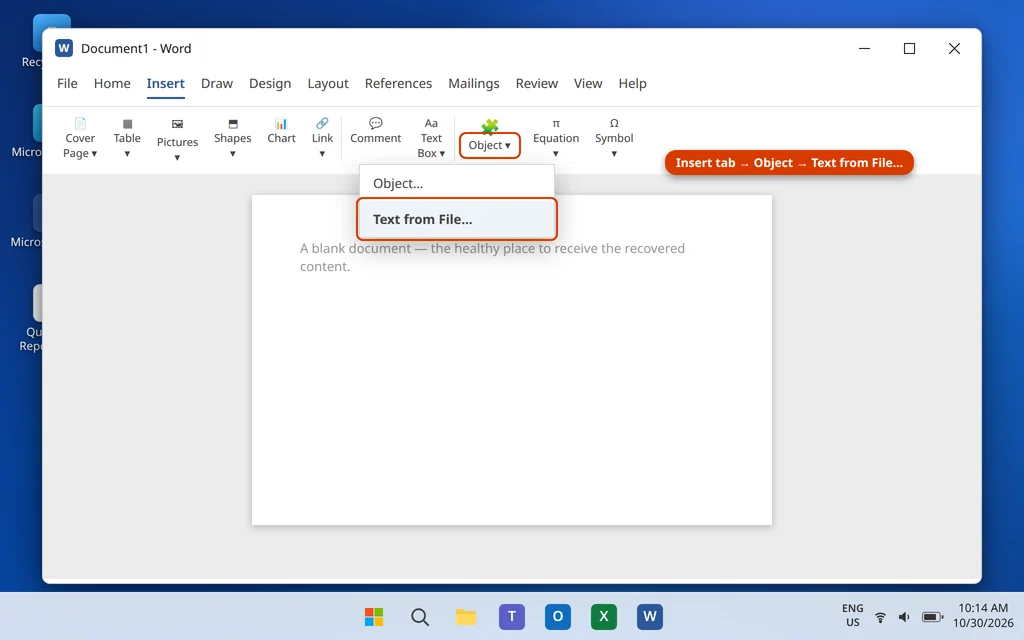
Task: Click the Link chain icon
Action: [x=322, y=123]
